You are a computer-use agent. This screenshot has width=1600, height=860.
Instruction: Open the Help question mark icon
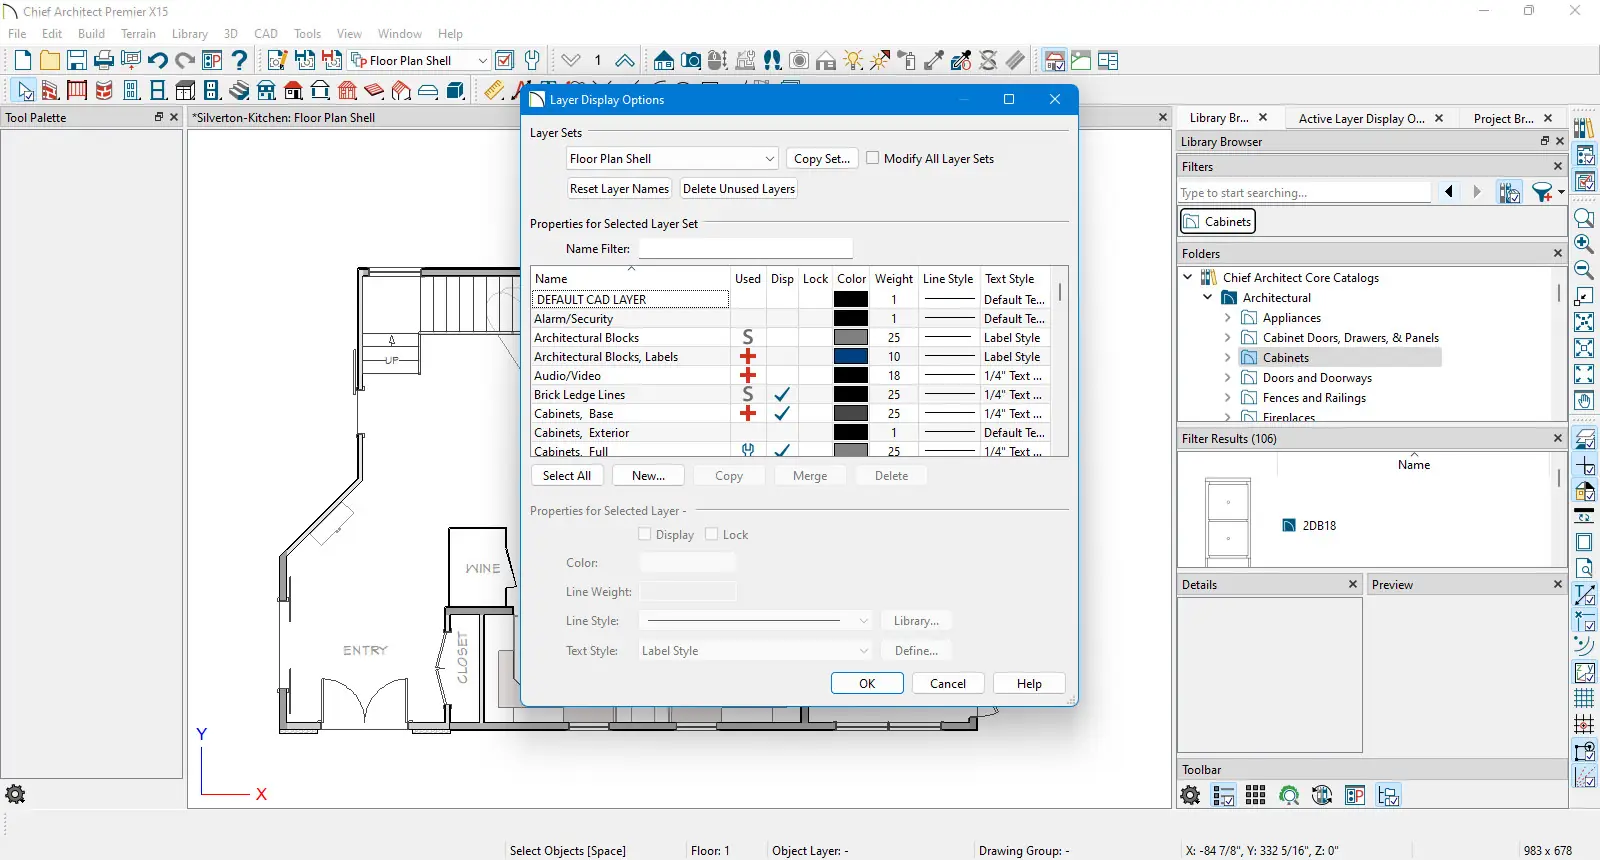click(x=239, y=61)
